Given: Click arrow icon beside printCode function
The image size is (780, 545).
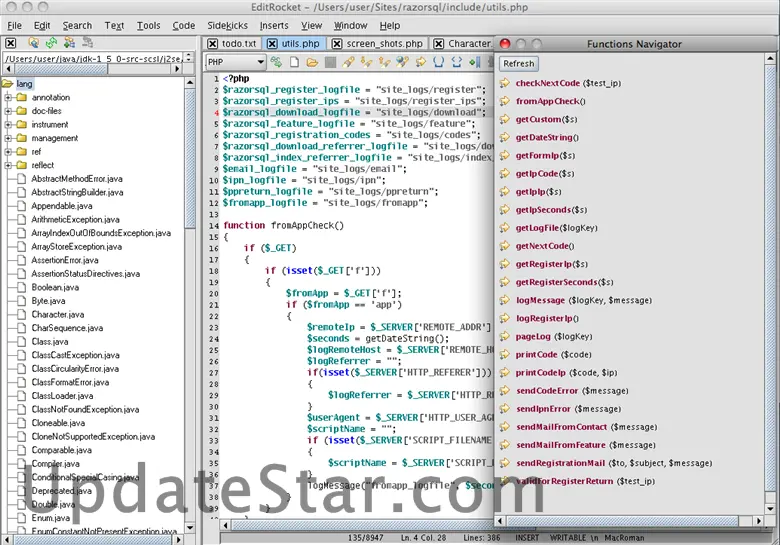Looking at the screenshot, I should coord(505,355).
